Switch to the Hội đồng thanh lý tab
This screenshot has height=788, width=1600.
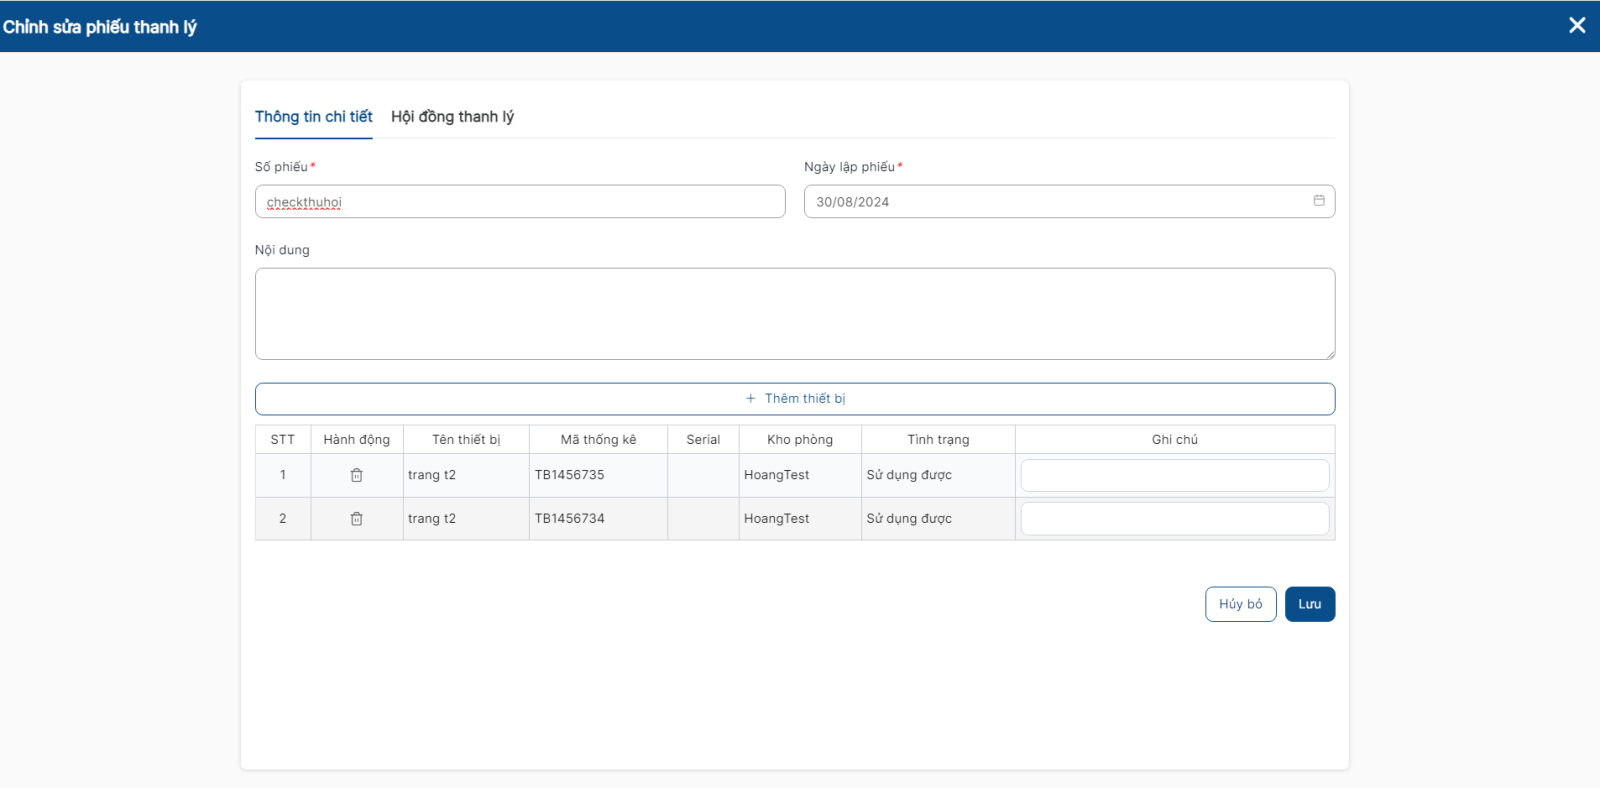point(452,117)
